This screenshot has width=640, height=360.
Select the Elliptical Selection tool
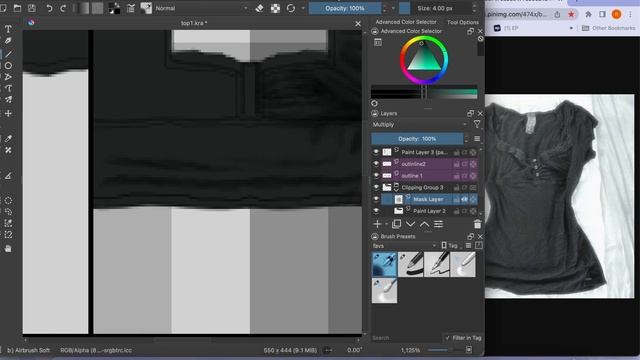[x=8, y=200]
